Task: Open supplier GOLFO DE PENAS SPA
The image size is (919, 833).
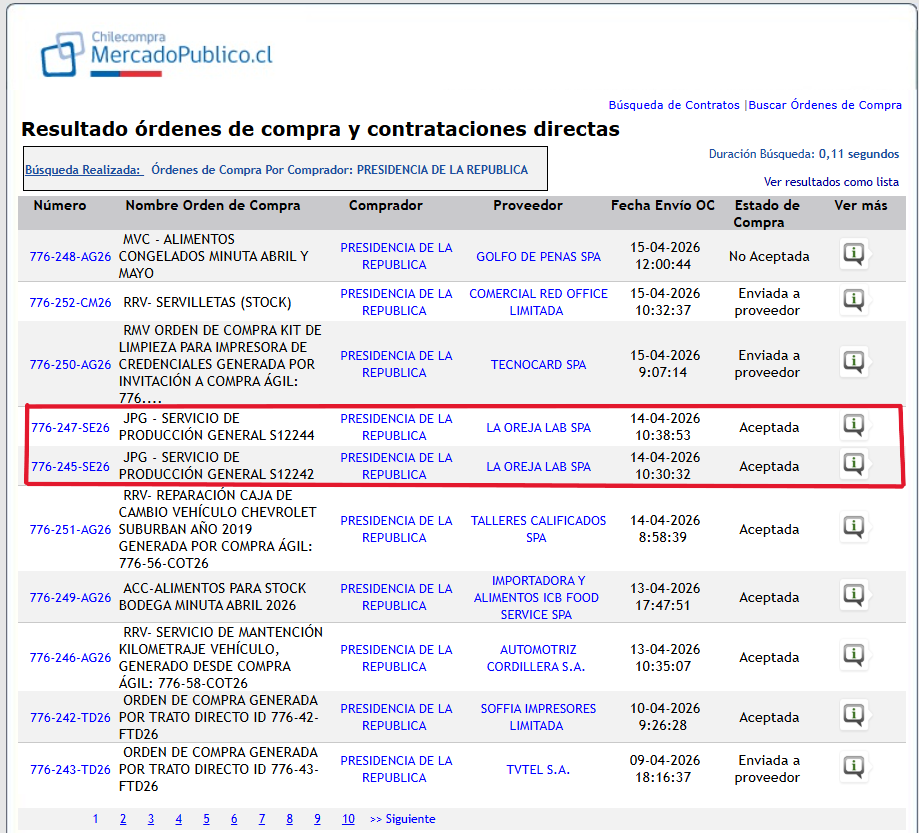Action: [x=539, y=256]
